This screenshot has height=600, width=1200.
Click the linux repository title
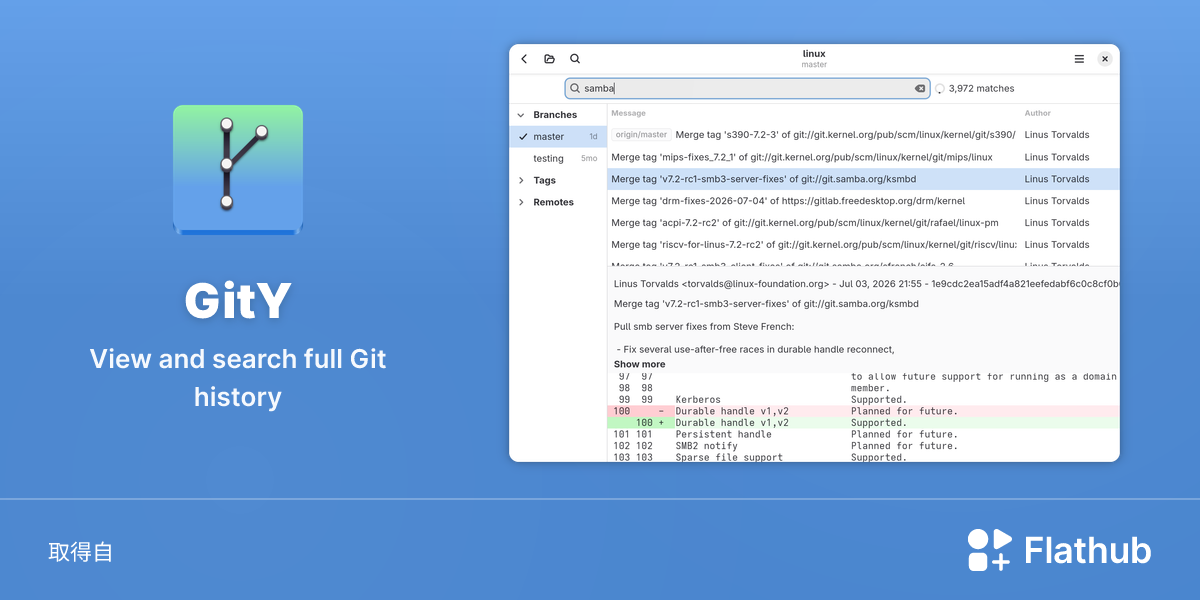(814, 54)
